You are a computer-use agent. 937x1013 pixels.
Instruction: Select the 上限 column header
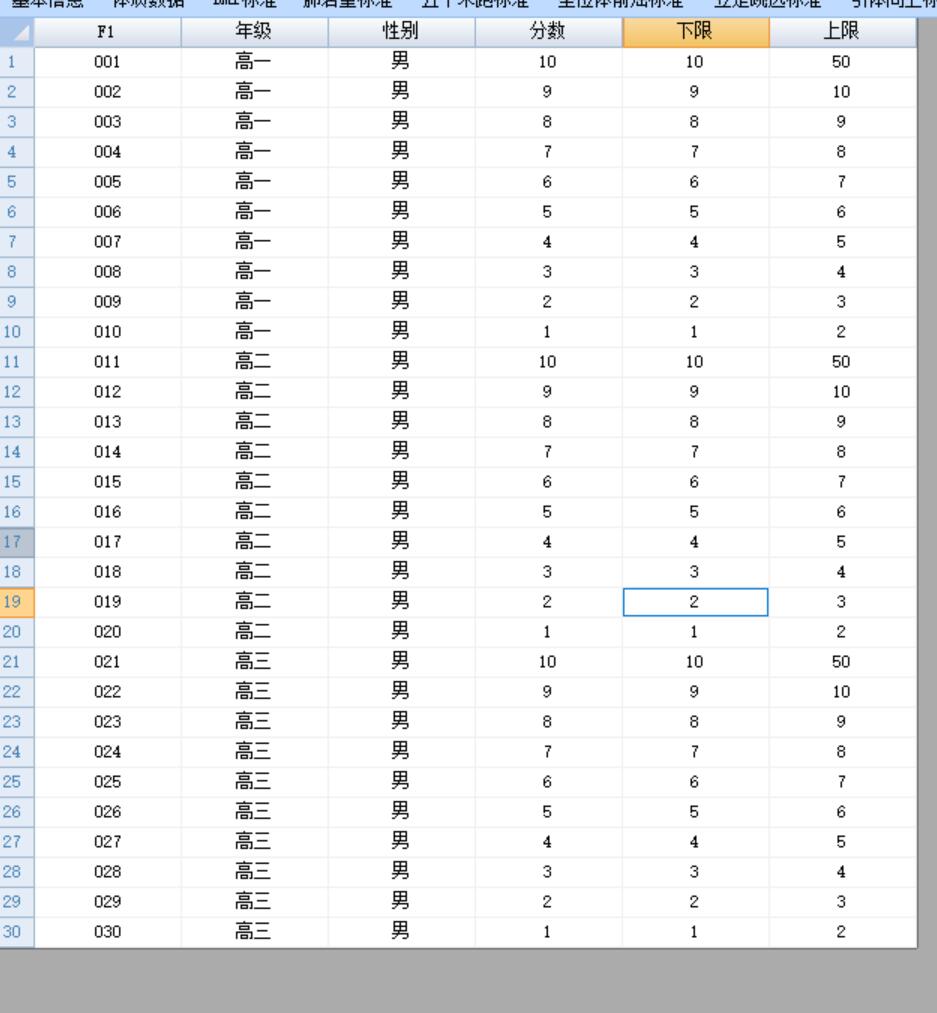click(x=842, y=32)
